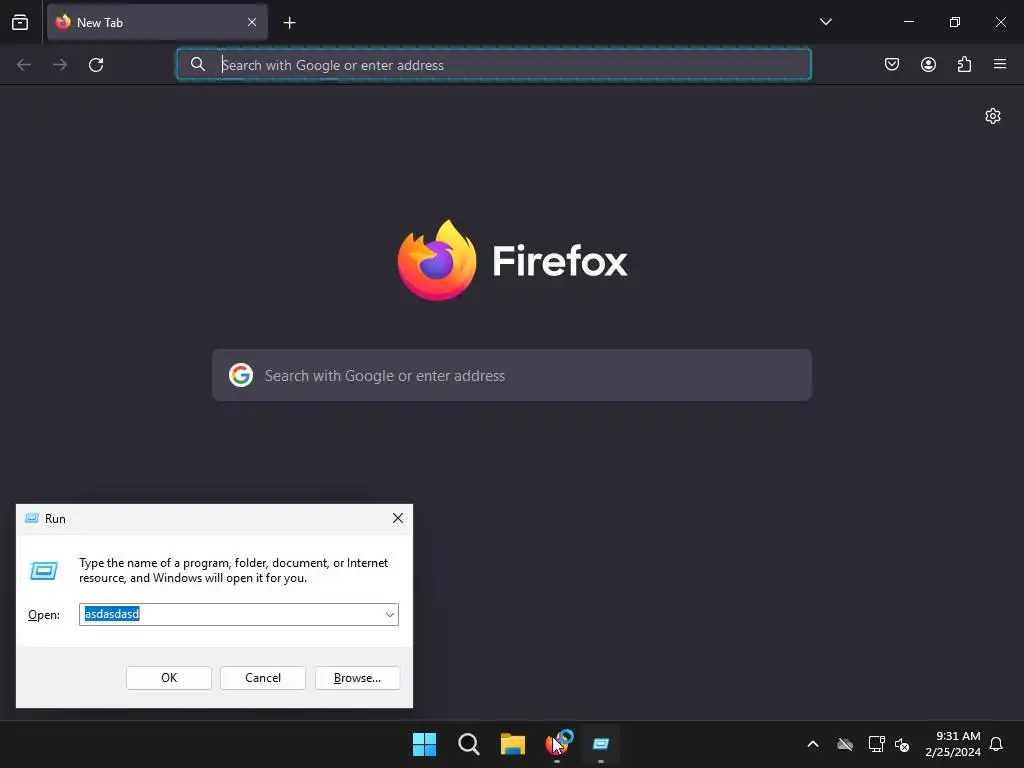Click Cancel in the Run dialog

tap(263, 678)
